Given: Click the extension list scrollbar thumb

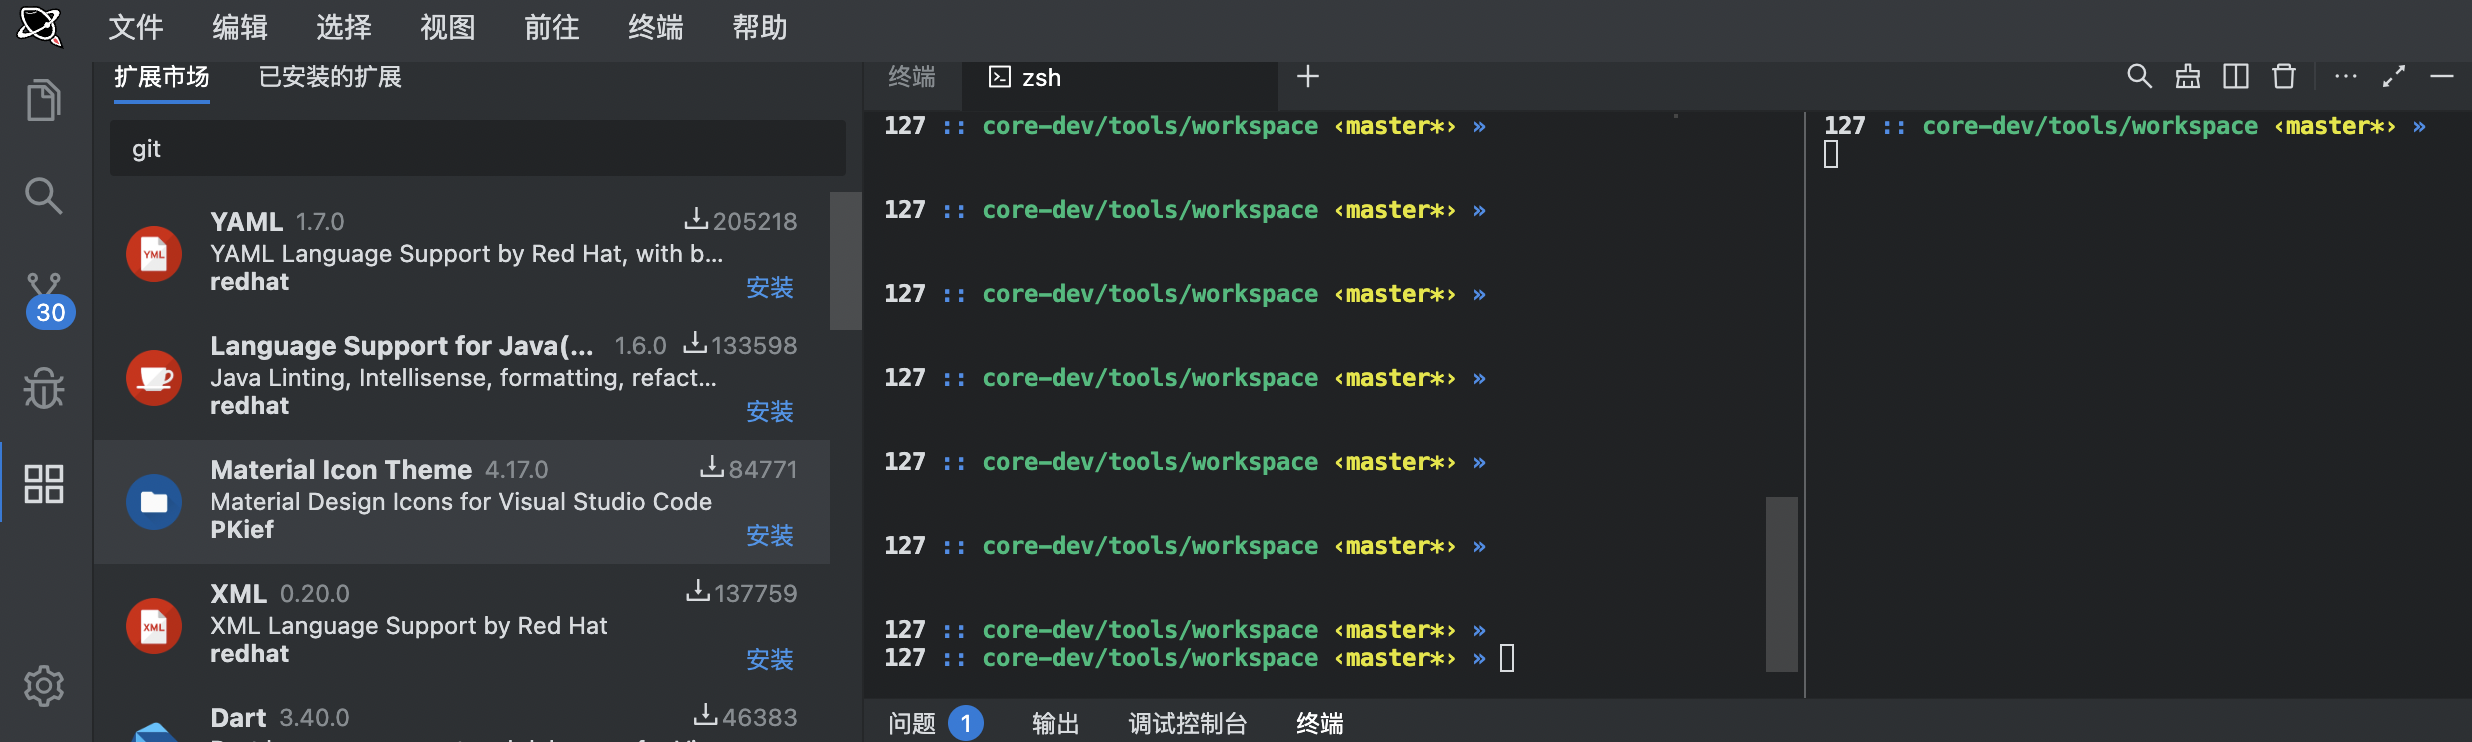Looking at the screenshot, I should coord(846,261).
